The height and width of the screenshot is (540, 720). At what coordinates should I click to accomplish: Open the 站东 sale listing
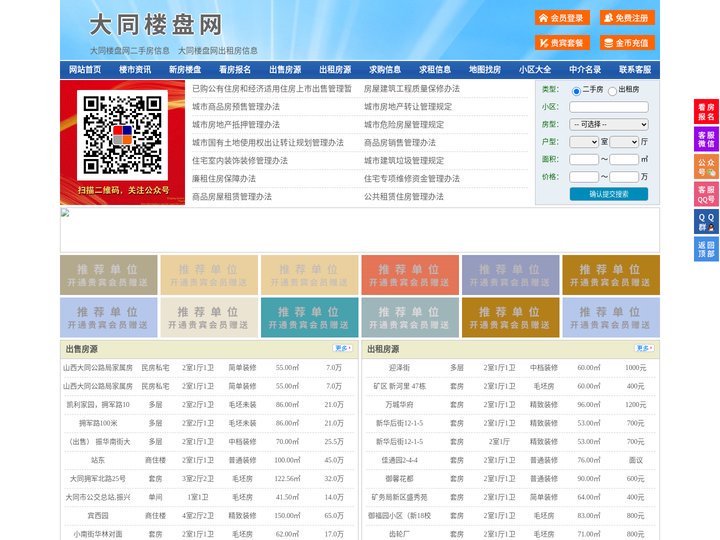[98, 460]
